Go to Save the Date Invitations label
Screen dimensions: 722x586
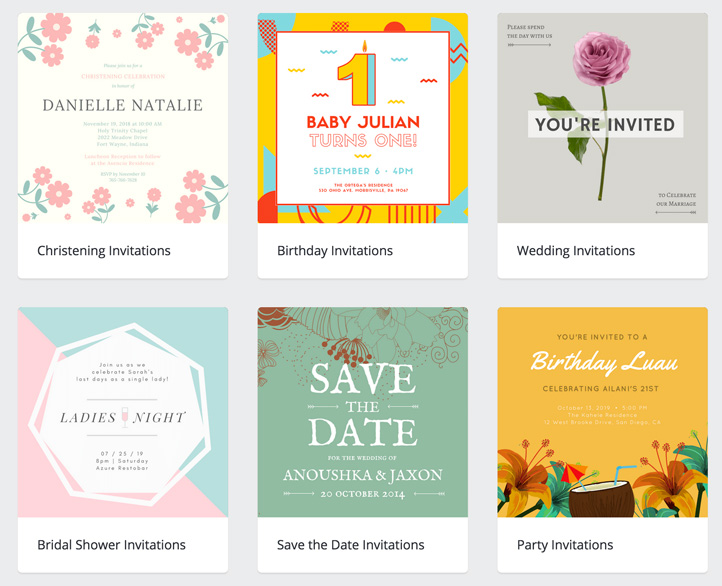351,545
